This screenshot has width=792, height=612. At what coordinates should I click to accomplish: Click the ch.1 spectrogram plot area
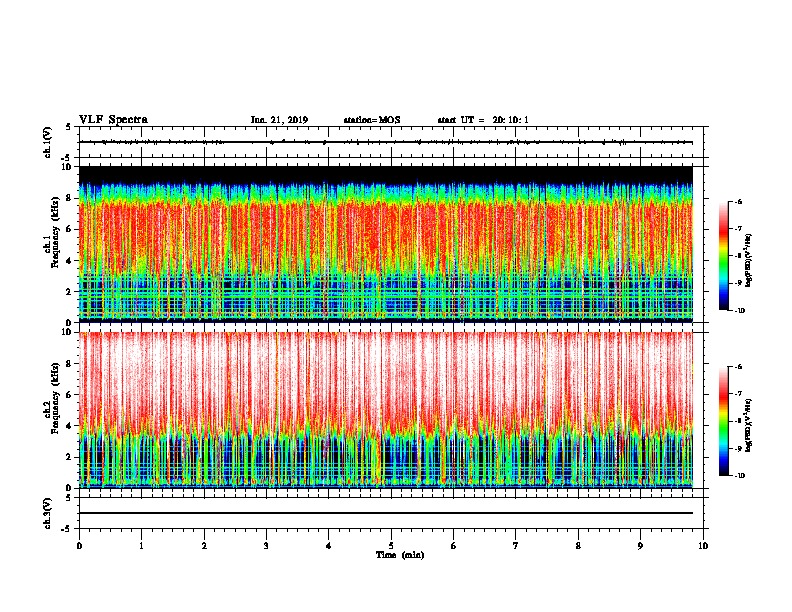pyautogui.click(x=386, y=244)
